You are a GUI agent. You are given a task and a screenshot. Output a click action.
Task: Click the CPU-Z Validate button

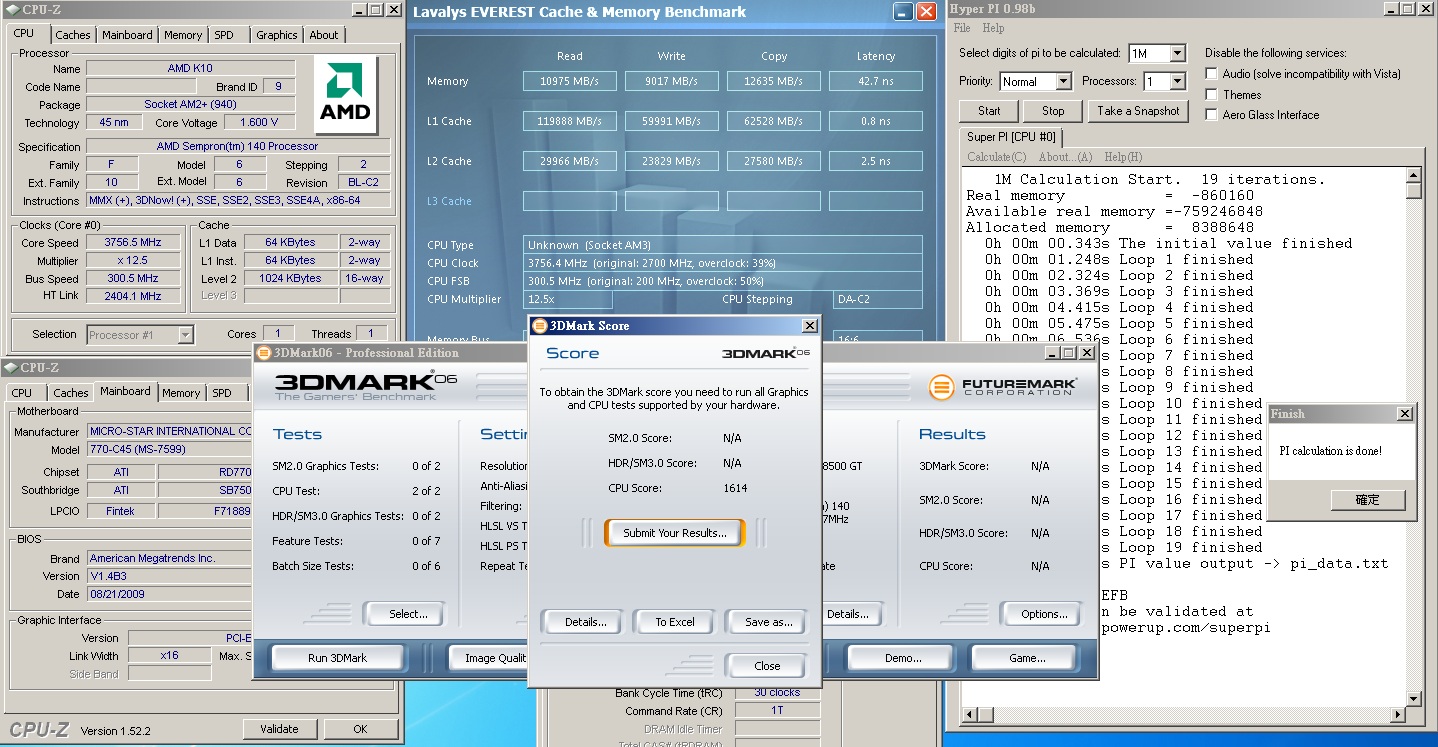(x=279, y=729)
